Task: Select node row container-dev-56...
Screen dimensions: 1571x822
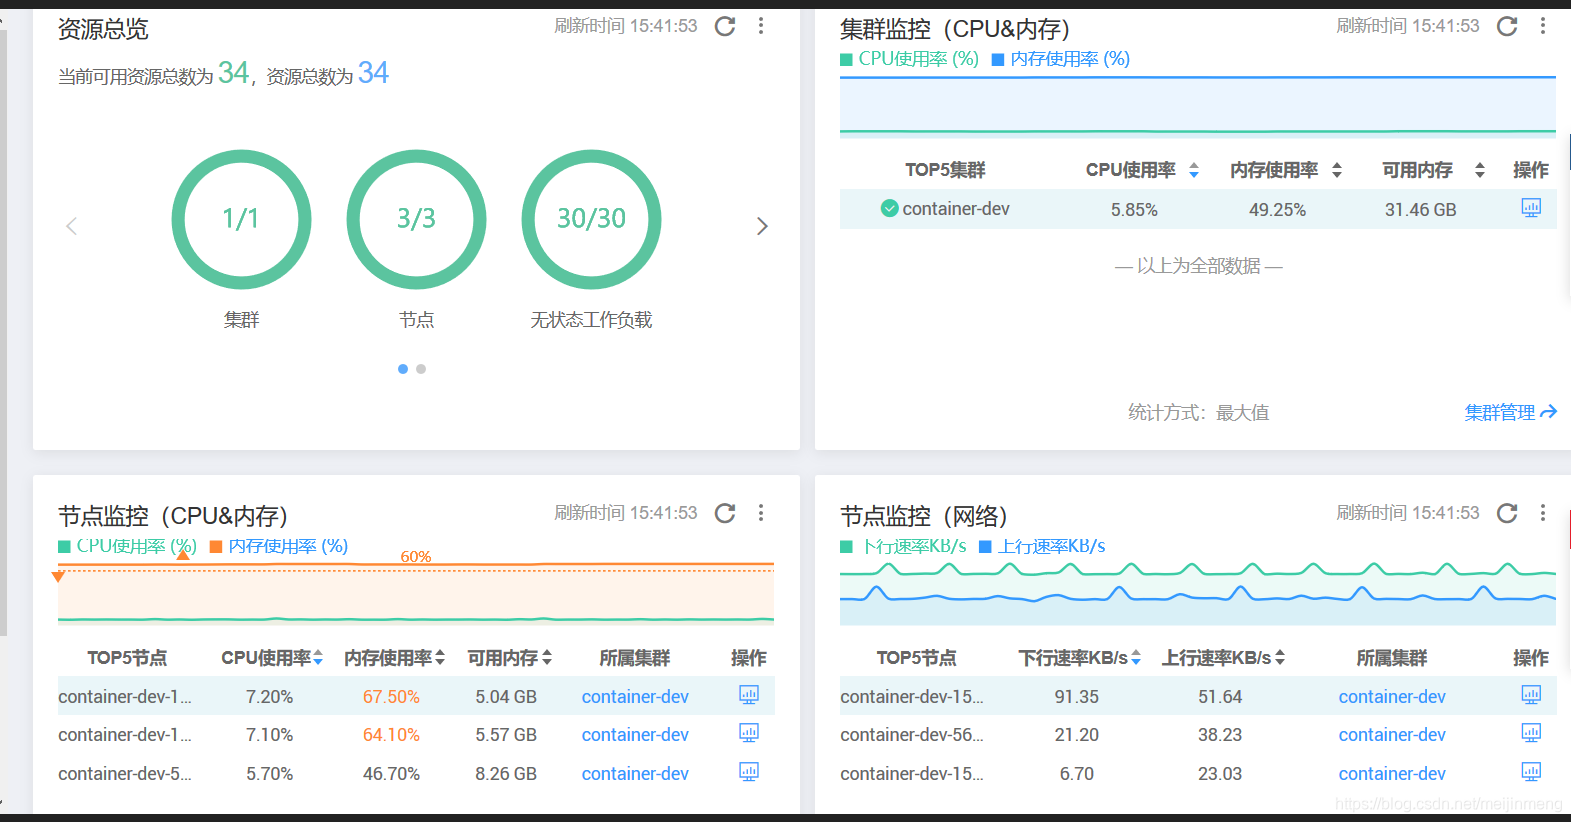Action: point(1198,734)
